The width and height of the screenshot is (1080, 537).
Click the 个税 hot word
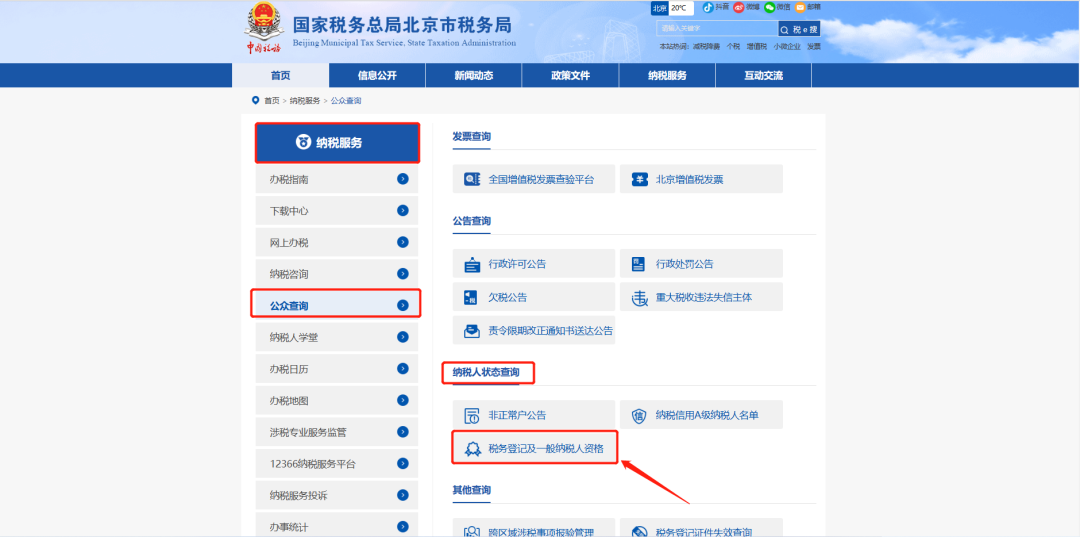click(733, 46)
